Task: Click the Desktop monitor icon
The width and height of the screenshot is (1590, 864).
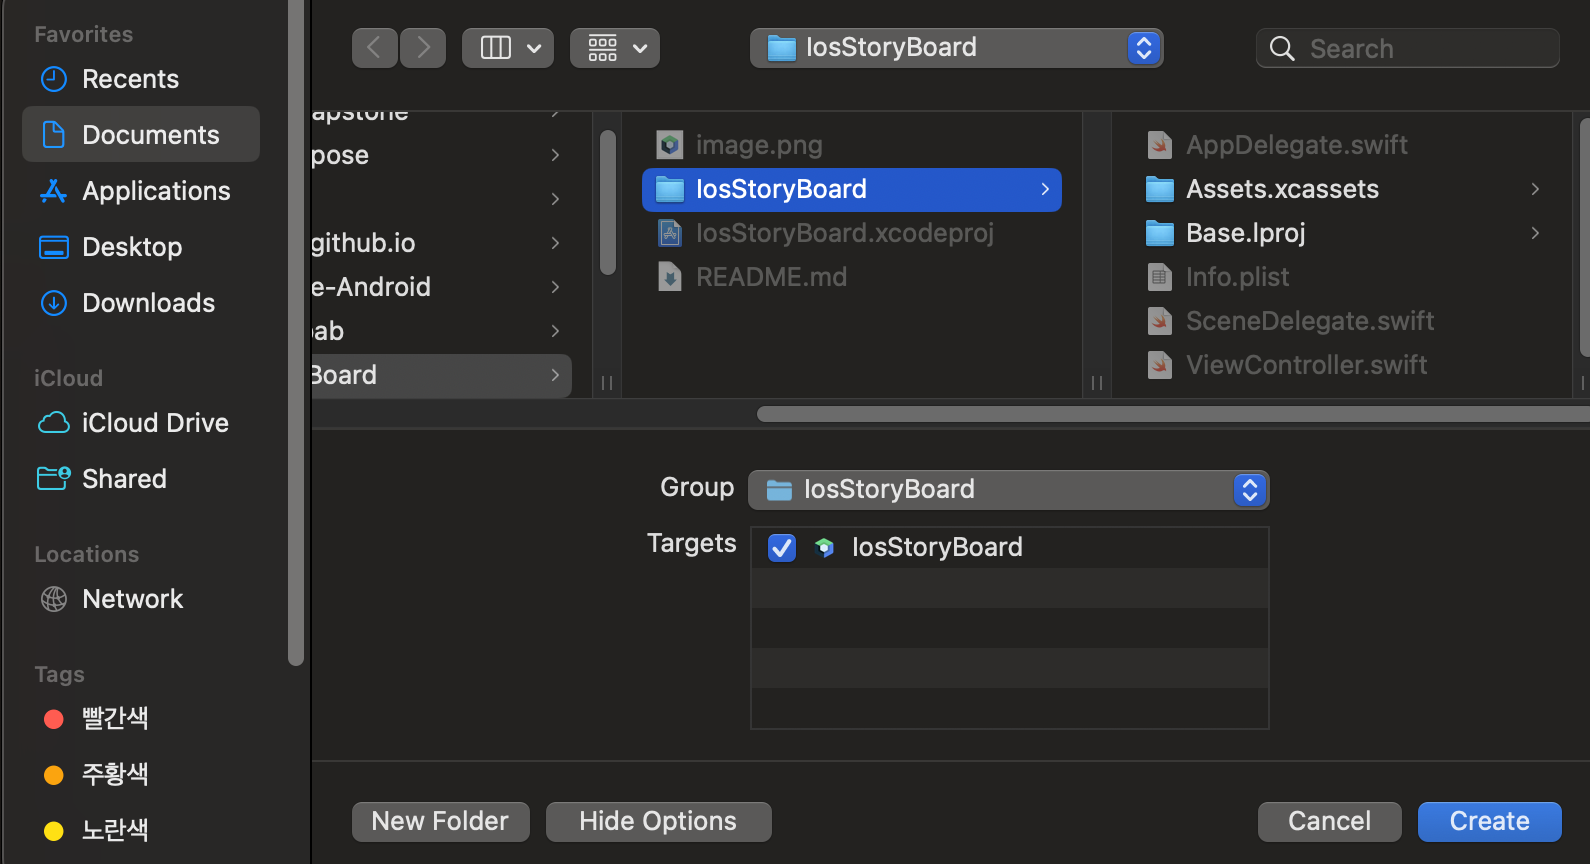Action: [54, 247]
